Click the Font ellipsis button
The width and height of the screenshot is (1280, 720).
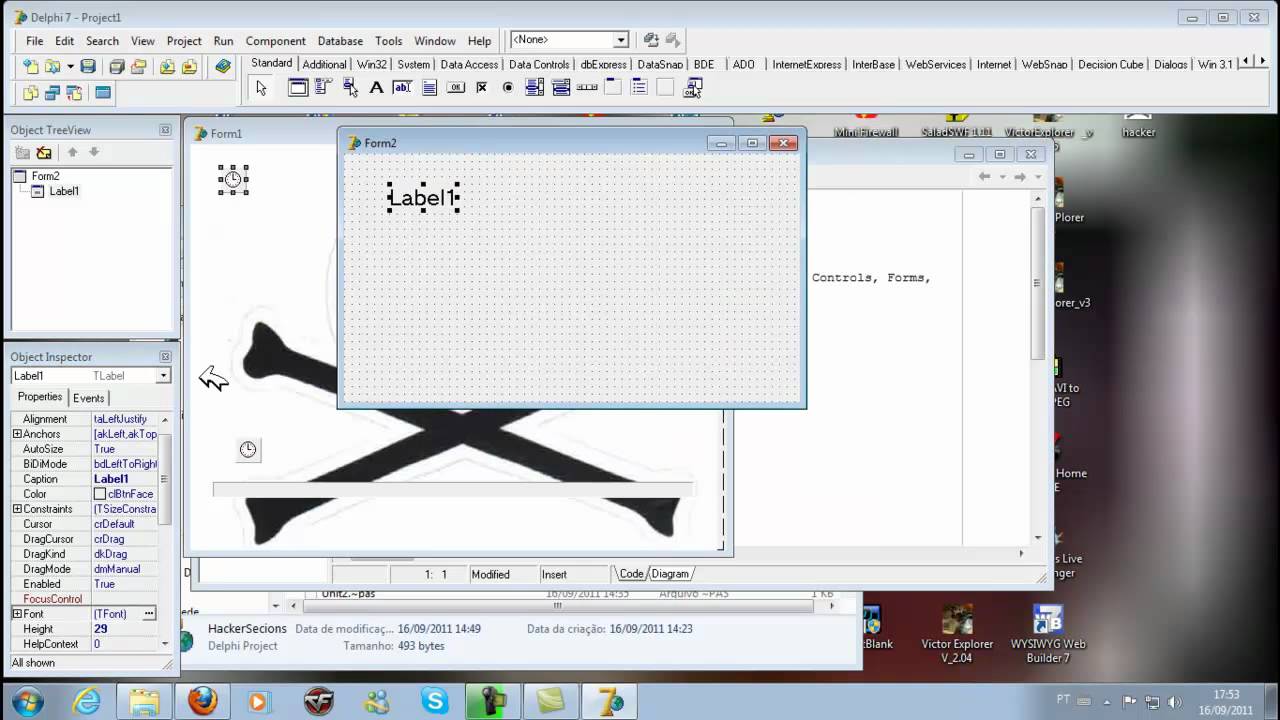(x=149, y=614)
